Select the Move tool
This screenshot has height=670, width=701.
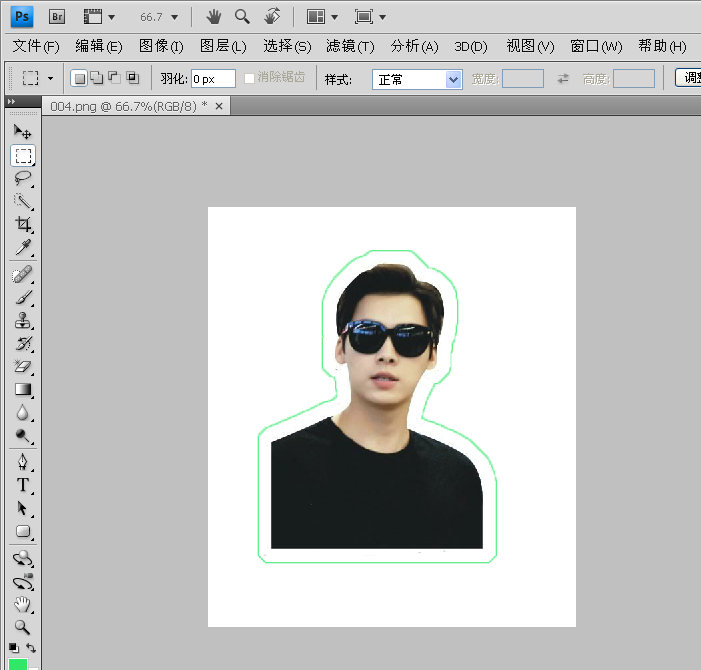click(x=22, y=132)
